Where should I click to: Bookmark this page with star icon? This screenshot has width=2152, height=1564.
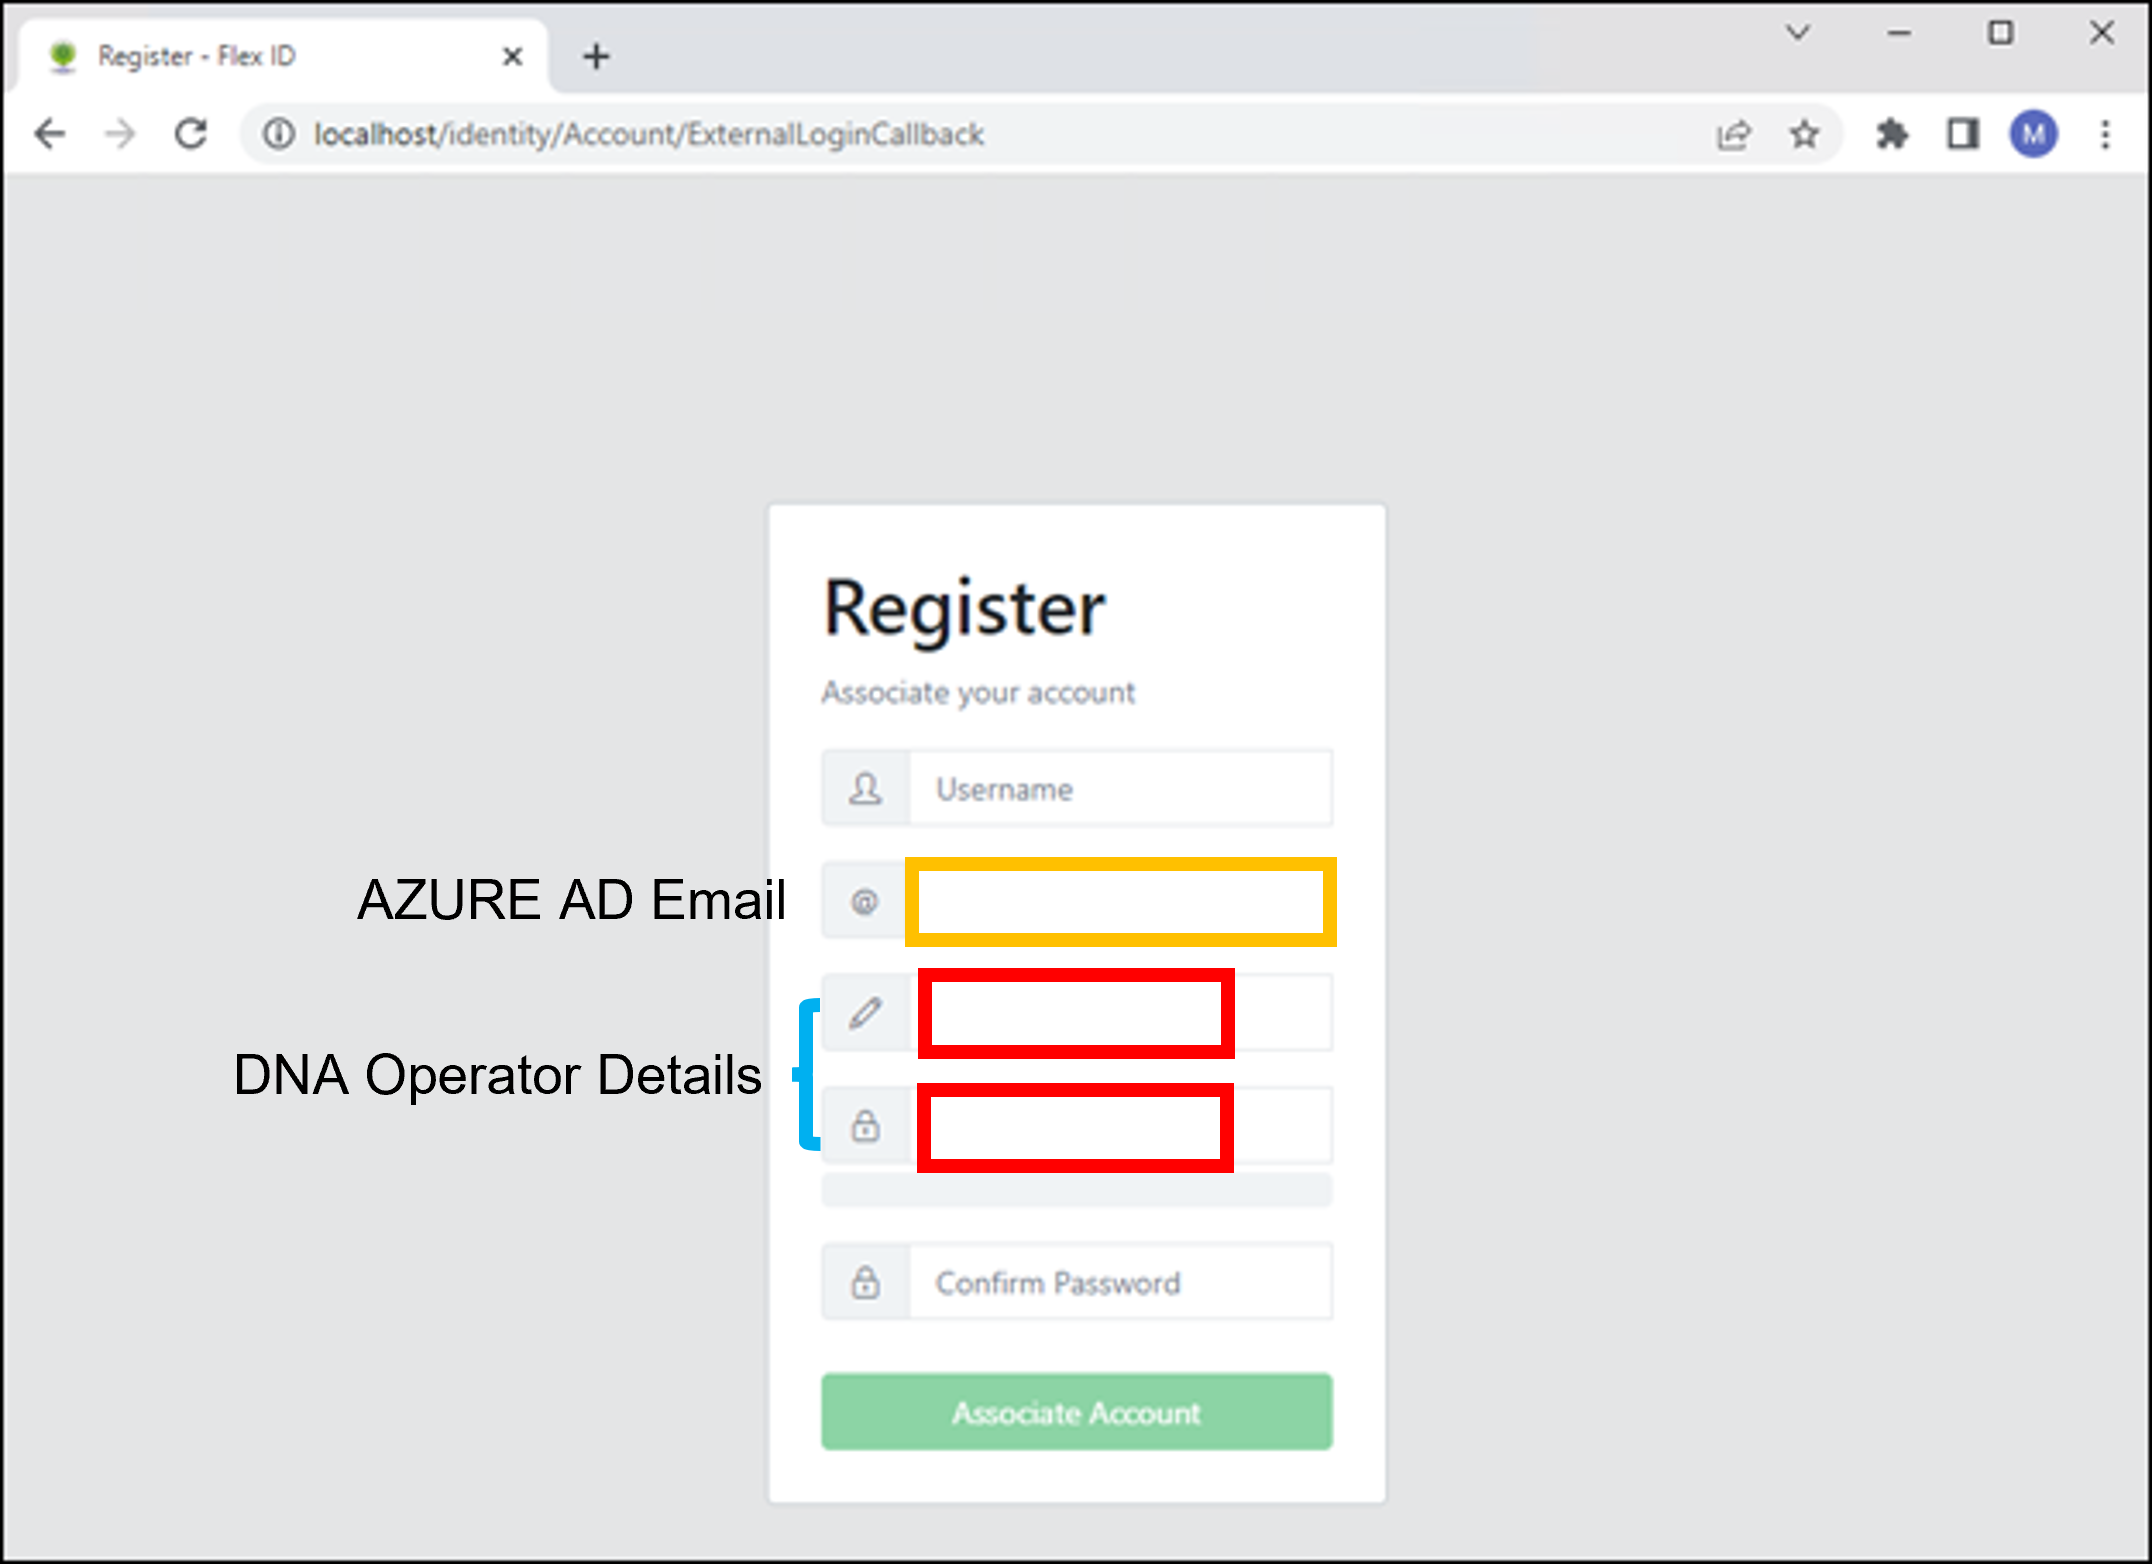(x=1804, y=134)
